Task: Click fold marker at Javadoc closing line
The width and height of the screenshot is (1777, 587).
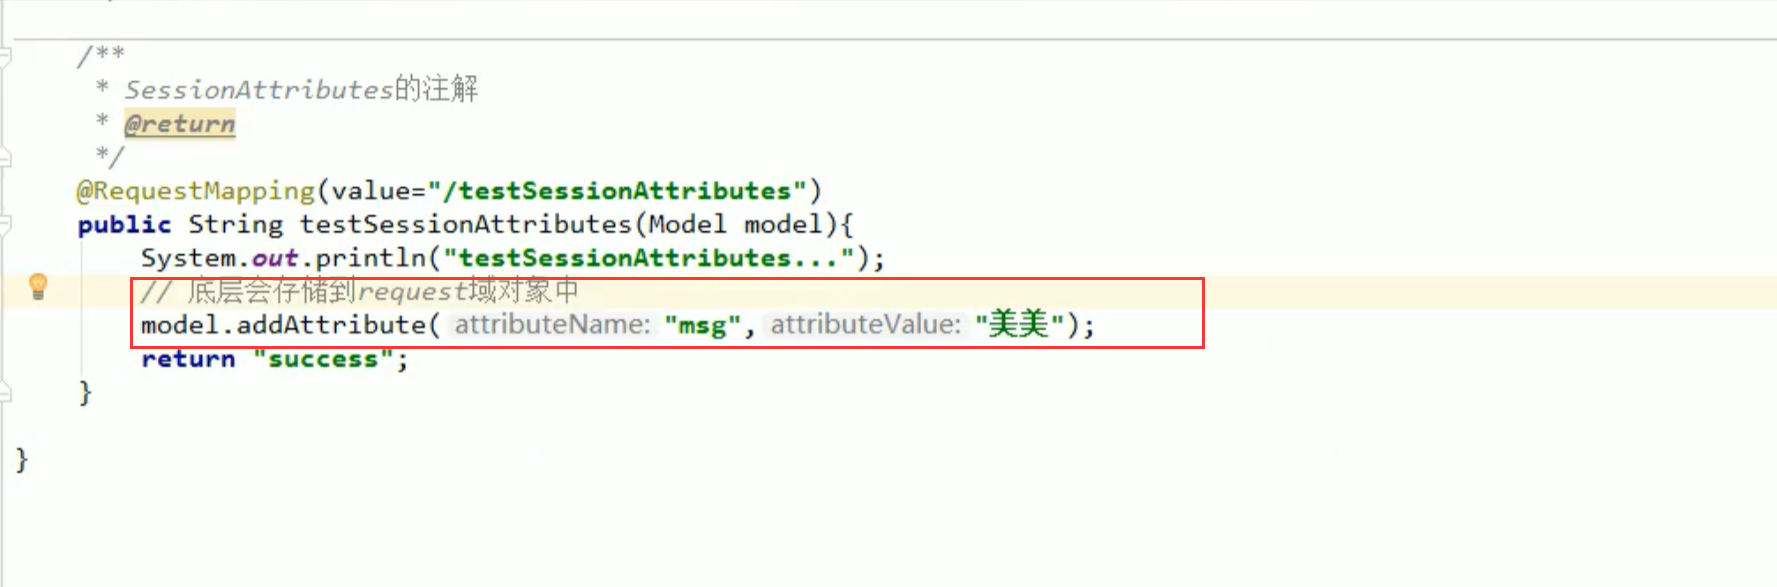Action: pos(5,157)
